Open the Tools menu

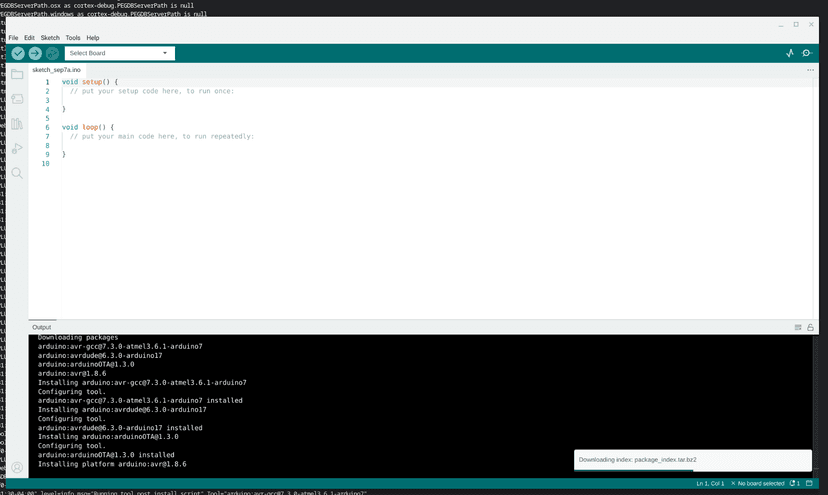coord(73,38)
